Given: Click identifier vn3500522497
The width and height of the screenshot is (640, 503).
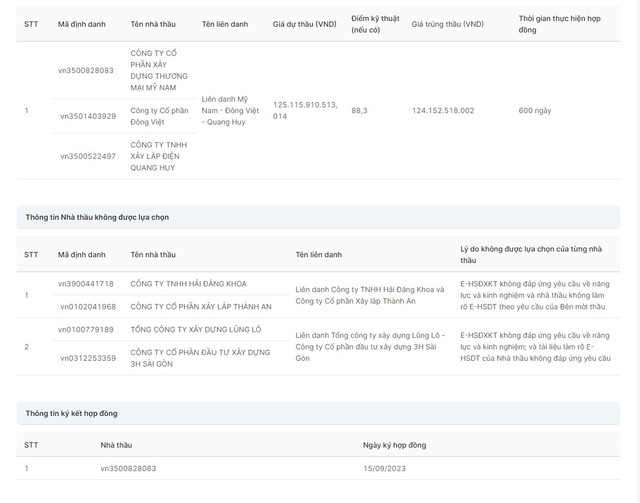Looking at the screenshot, I should click(x=87, y=156).
